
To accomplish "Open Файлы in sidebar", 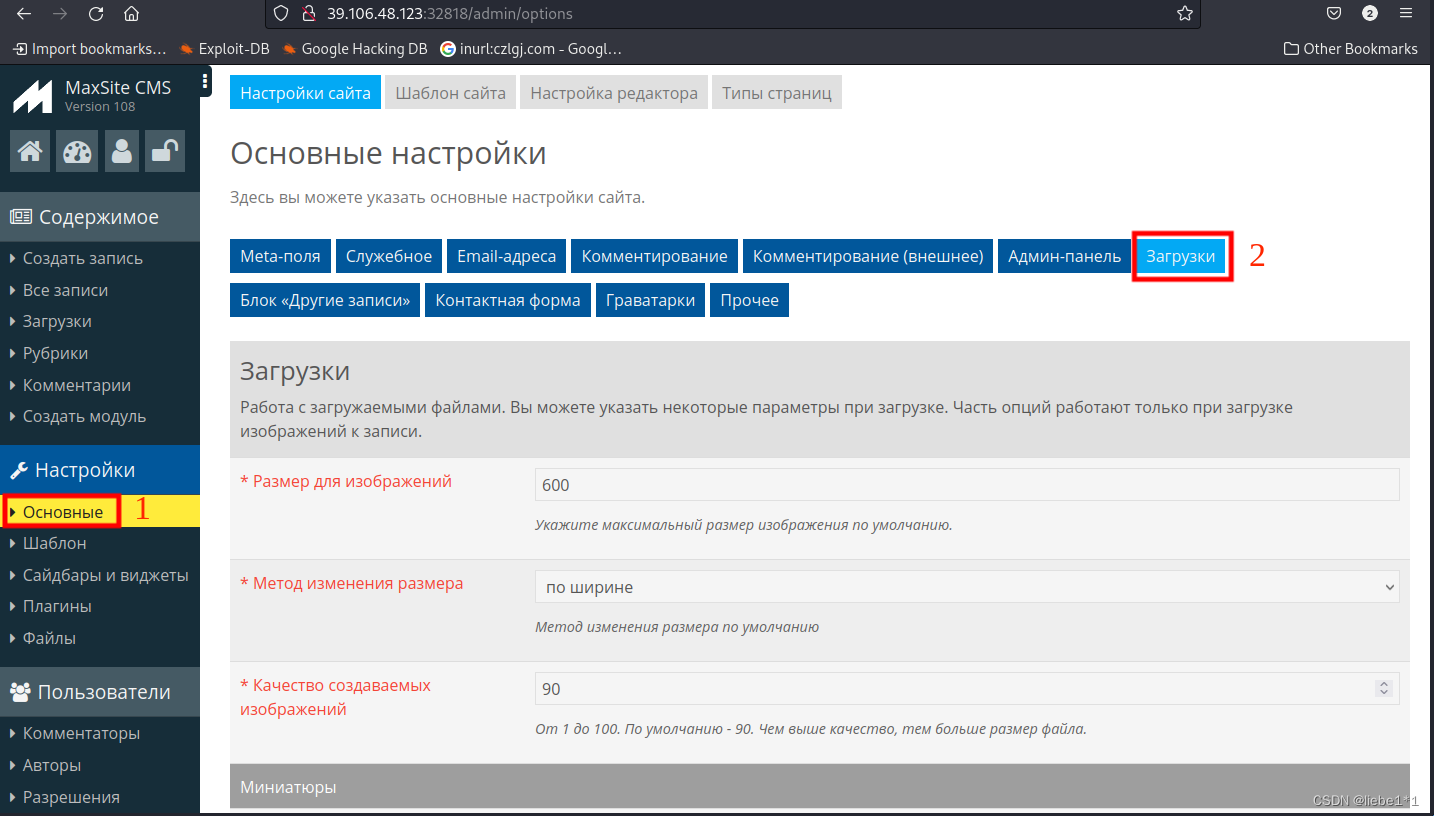I will (x=49, y=638).
